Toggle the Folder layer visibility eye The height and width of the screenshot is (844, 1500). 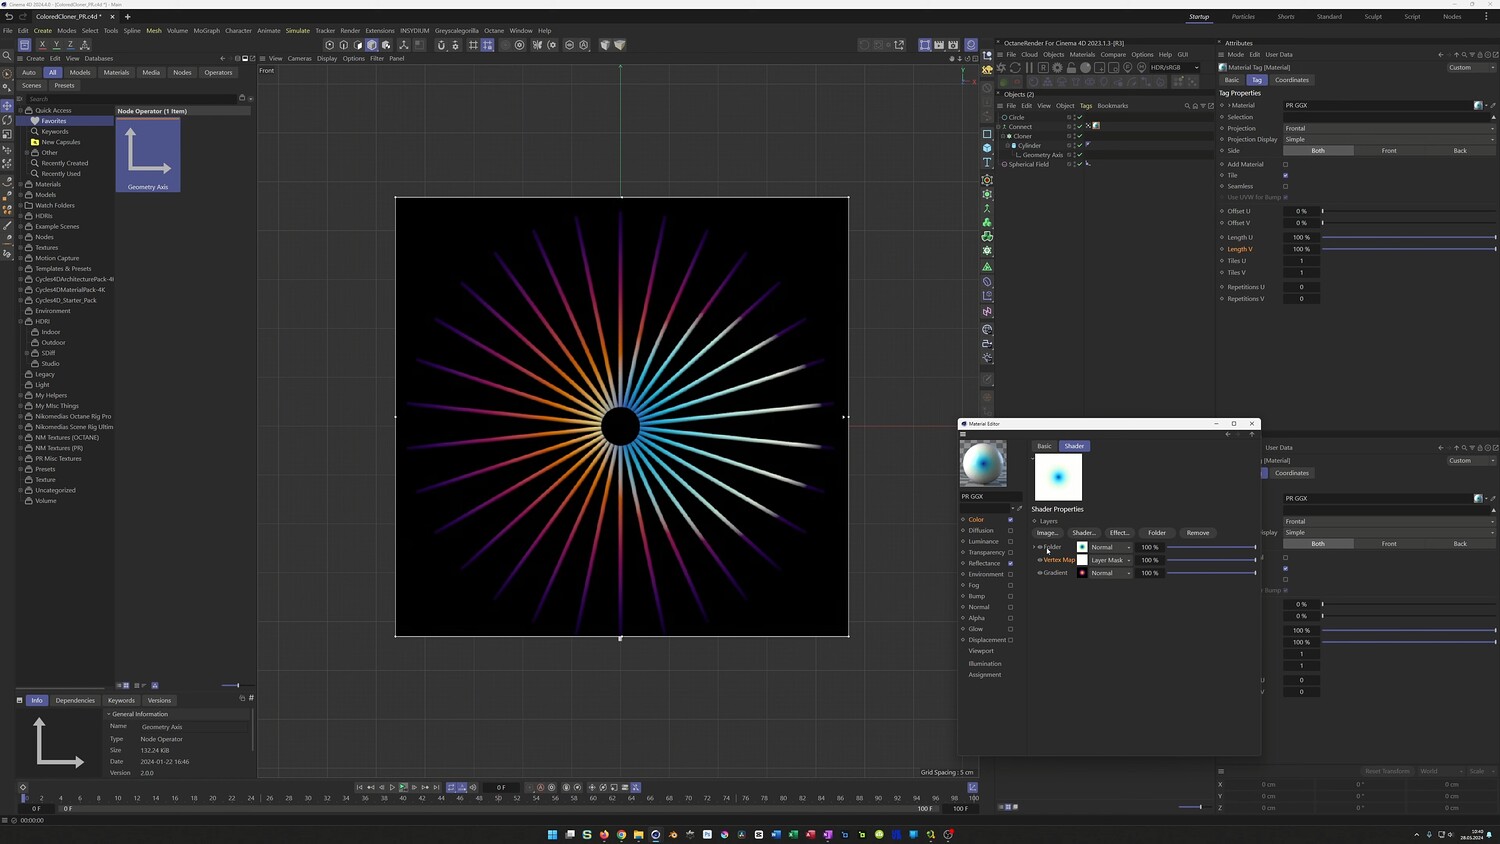(x=1041, y=547)
